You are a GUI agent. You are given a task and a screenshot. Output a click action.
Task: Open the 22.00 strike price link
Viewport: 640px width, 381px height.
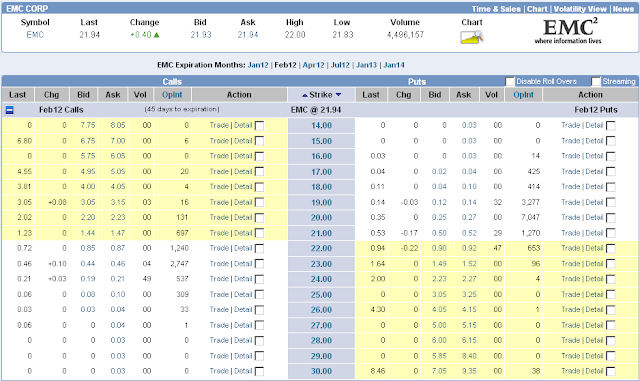(321, 248)
